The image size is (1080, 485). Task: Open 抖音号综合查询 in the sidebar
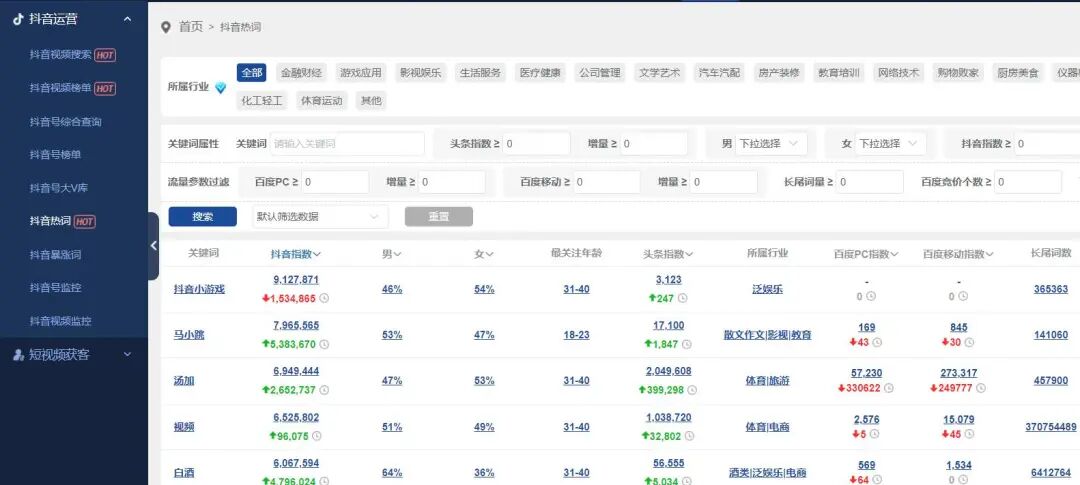coord(65,122)
